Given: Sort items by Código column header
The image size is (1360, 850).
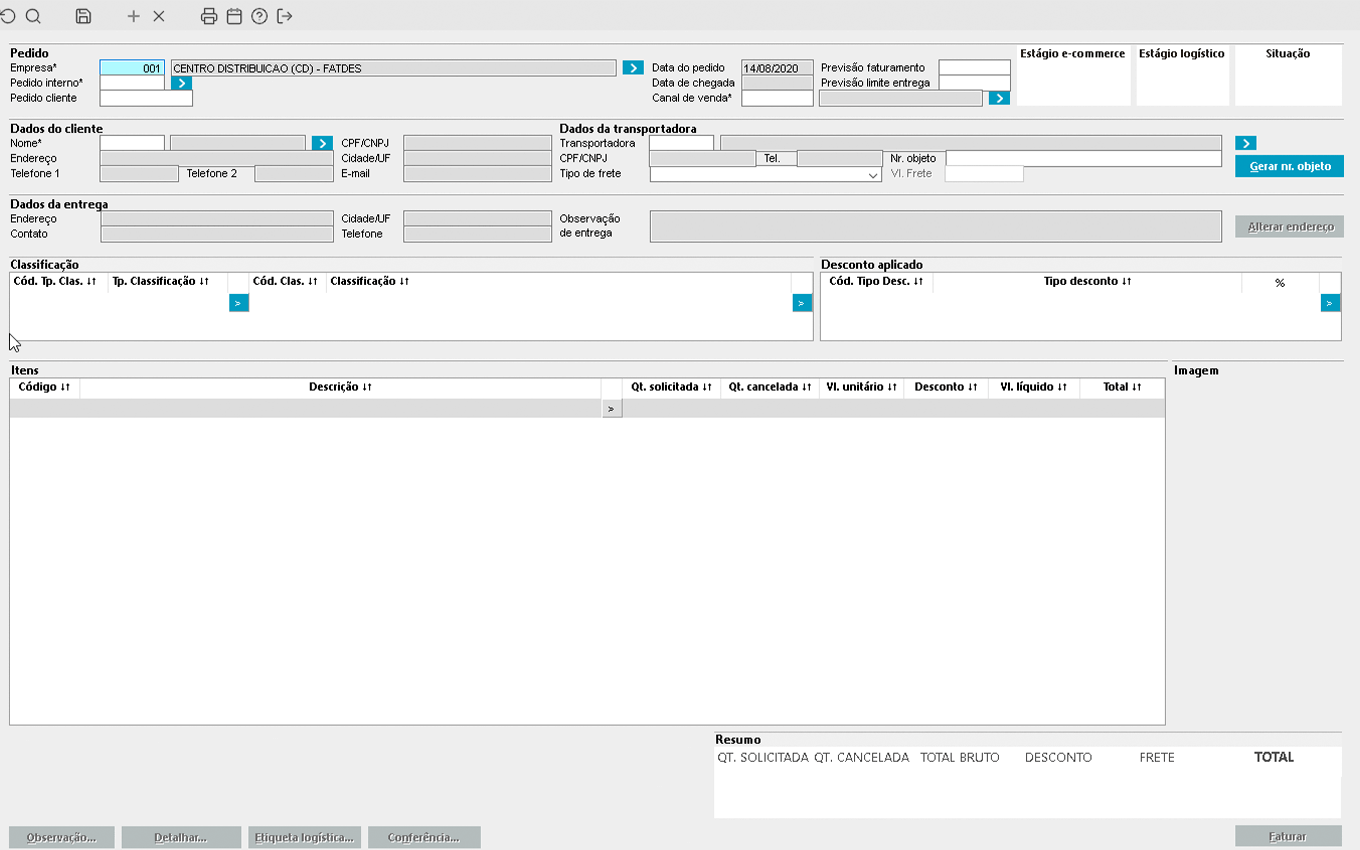Looking at the screenshot, I should point(44,387).
